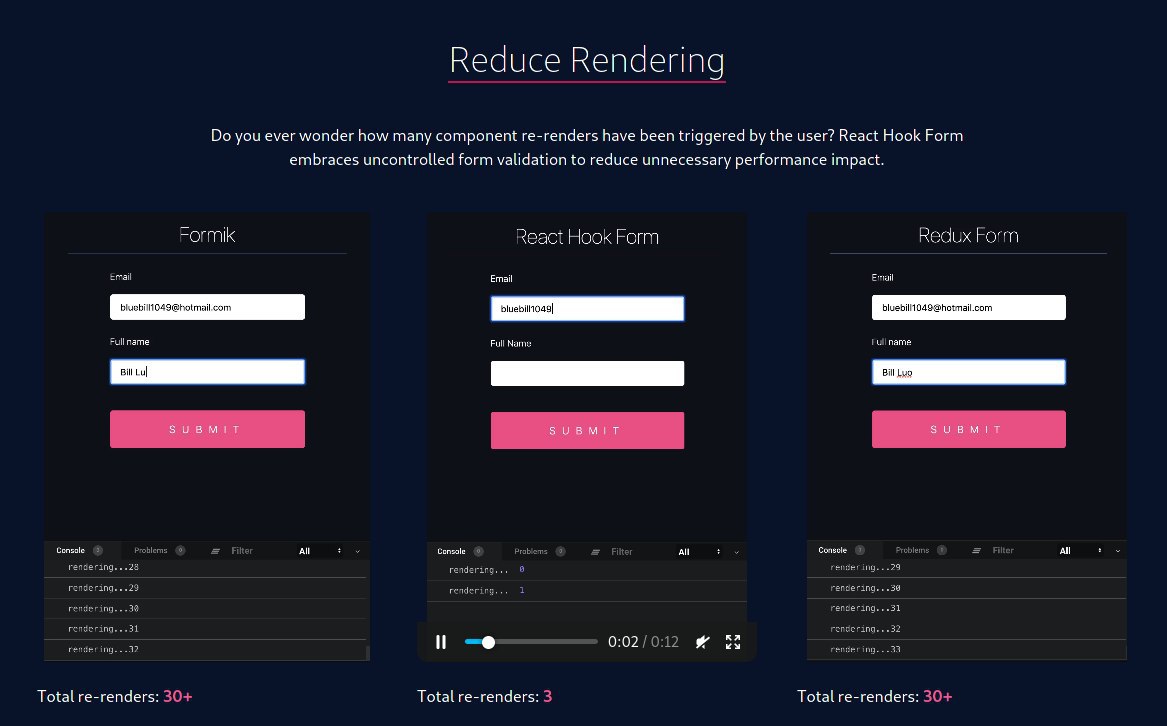Click the Email field in React Hook Form

click(587, 308)
